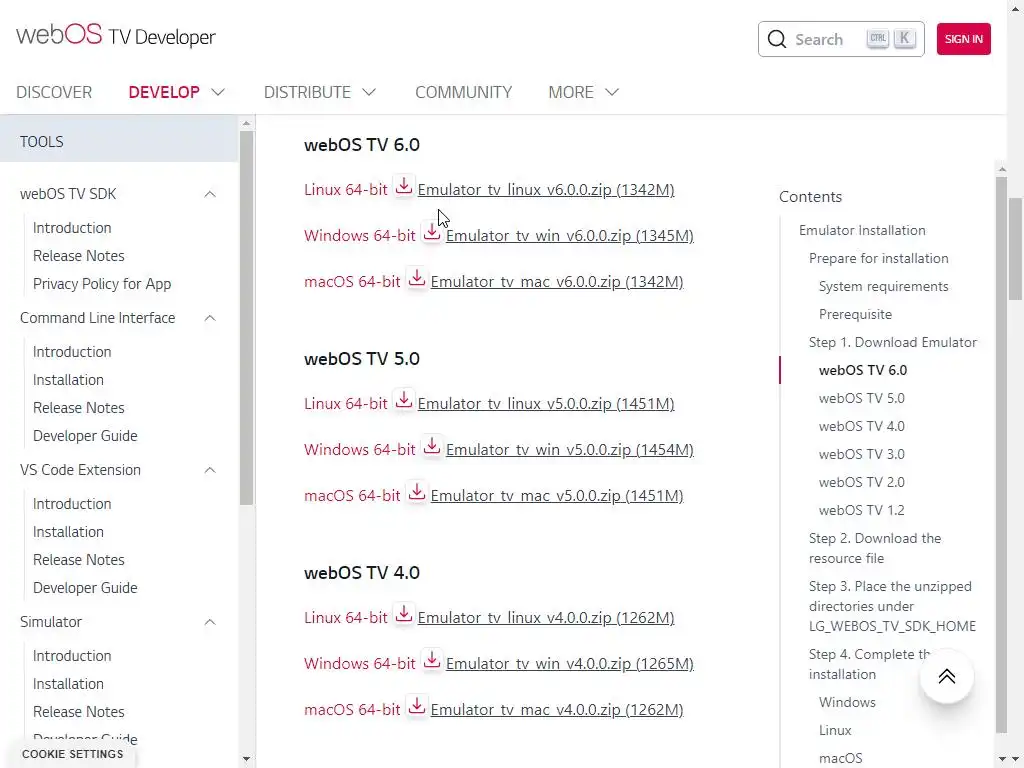Open the COMMUNITY nav item
Viewport: 1024px width, 768px height.
pyautogui.click(x=464, y=92)
